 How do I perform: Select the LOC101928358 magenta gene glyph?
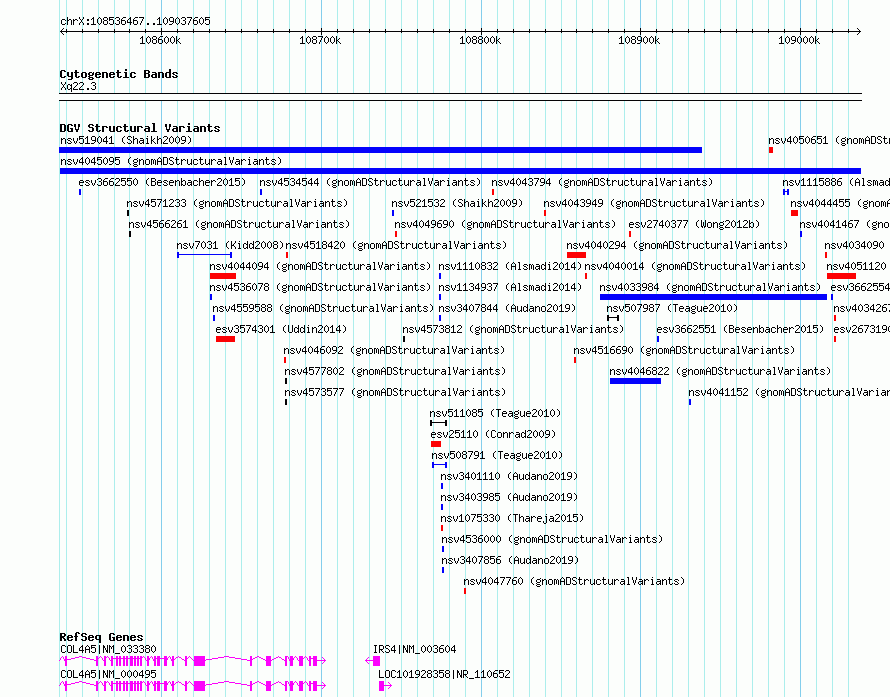[x=385, y=686]
